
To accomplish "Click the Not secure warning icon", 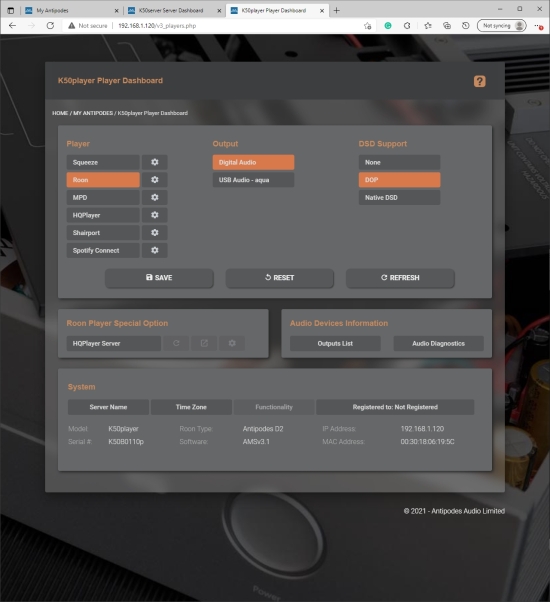I will (x=71, y=26).
